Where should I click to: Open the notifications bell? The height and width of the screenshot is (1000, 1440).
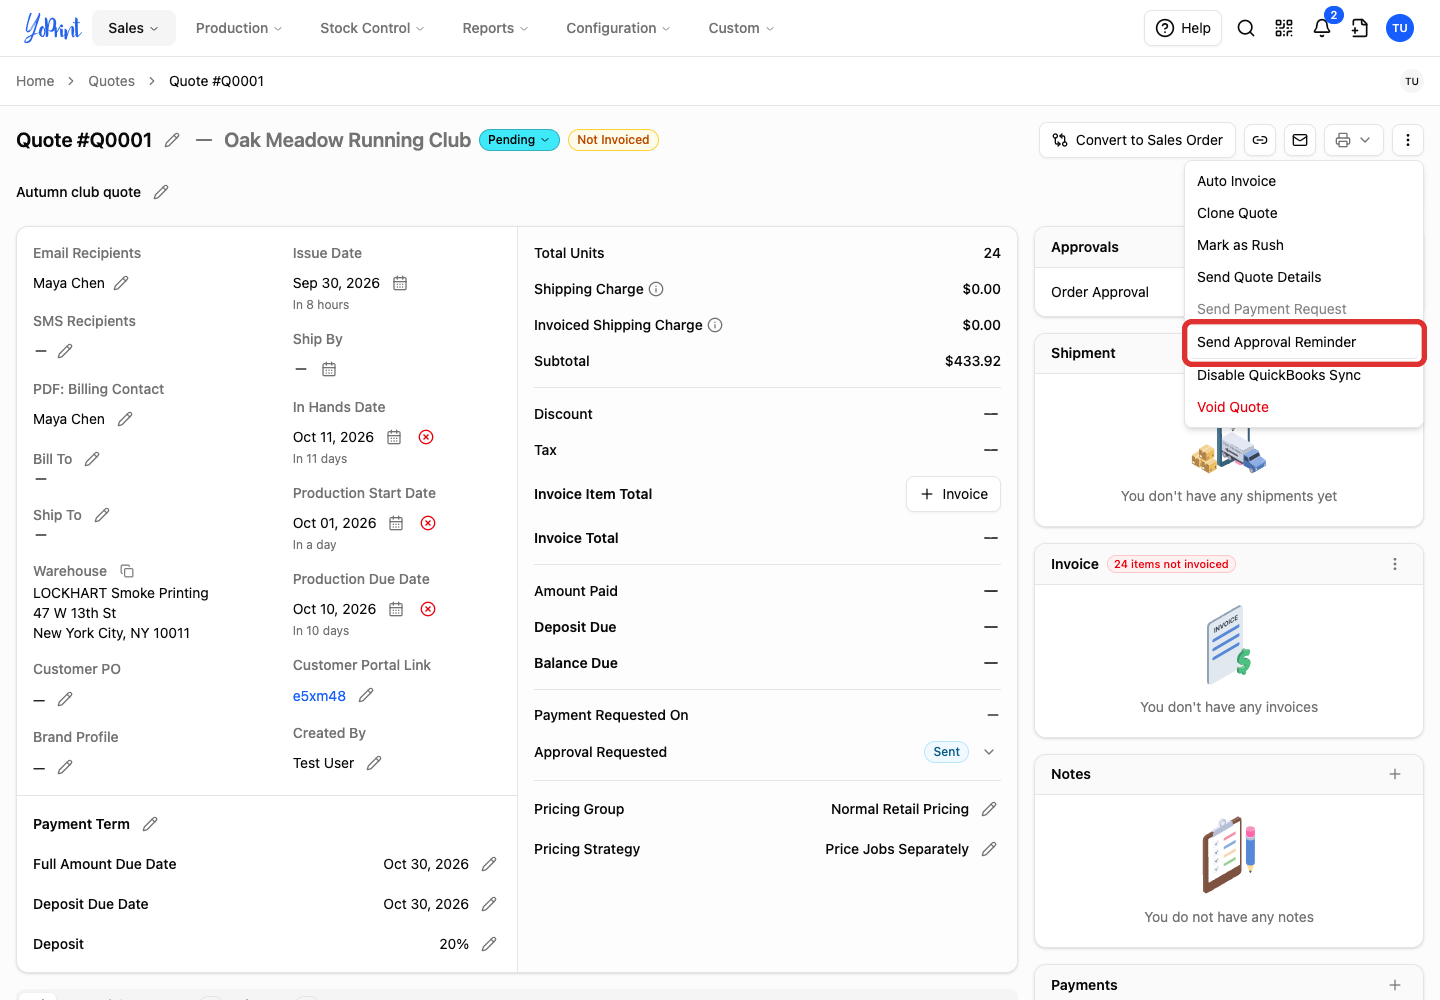click(1322, 28)
